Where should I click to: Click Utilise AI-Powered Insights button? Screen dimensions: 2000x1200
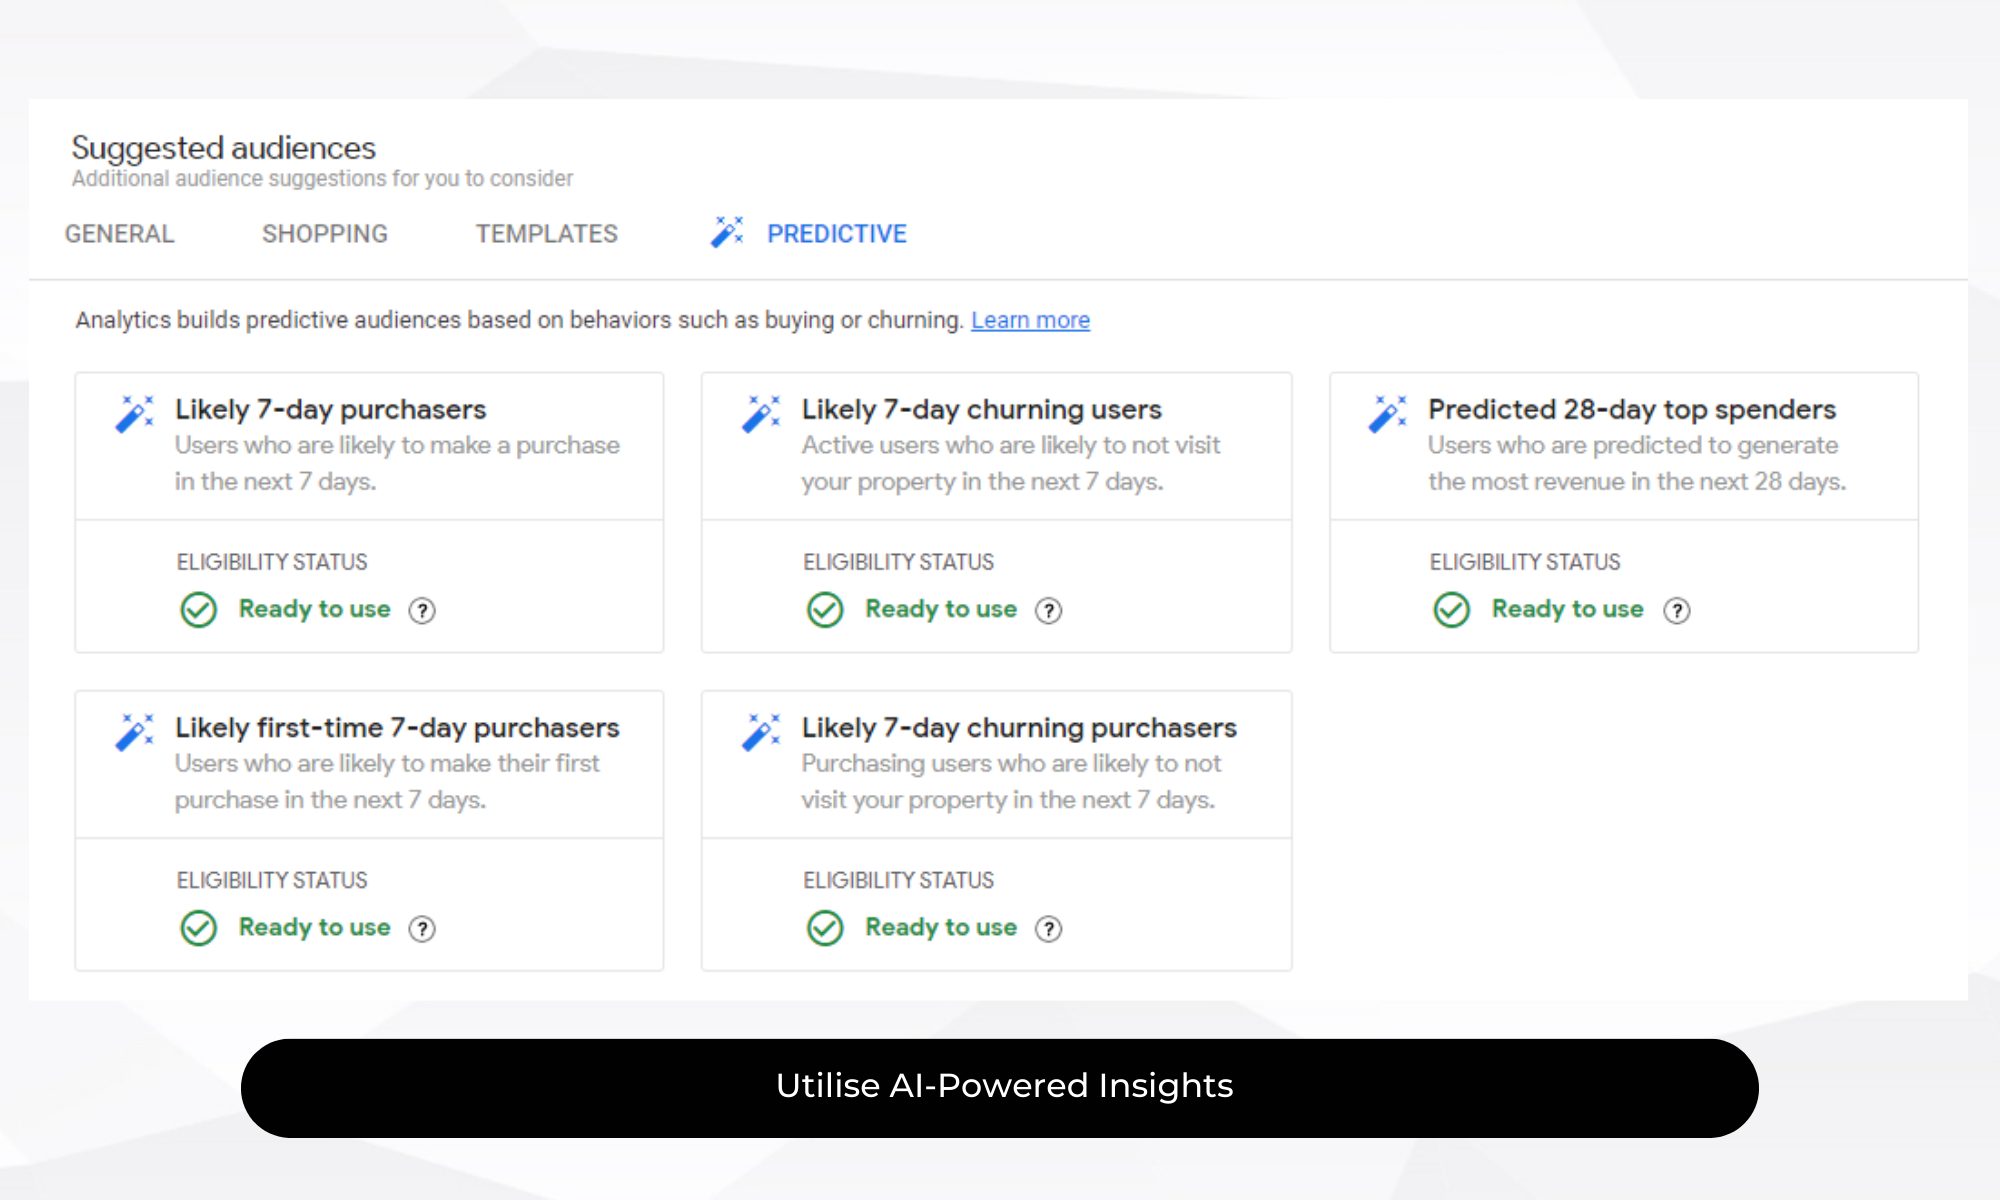click(1000, 1087)
